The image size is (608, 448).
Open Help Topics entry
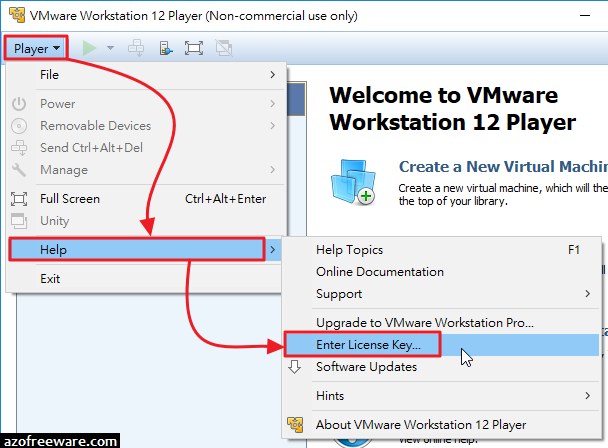click(x=442, y=250)
